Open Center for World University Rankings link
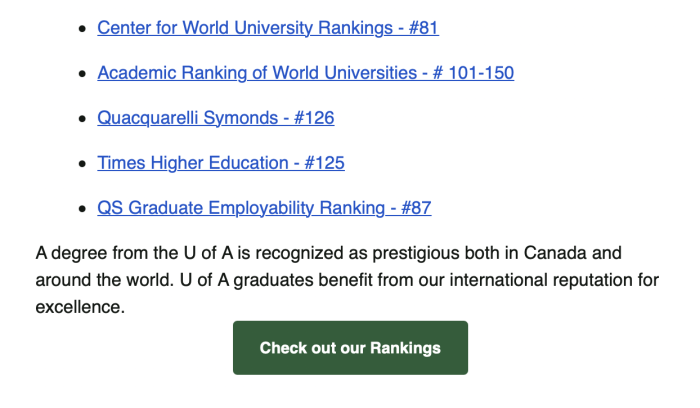The image size is (700, 408). click(x=268, y=28)
